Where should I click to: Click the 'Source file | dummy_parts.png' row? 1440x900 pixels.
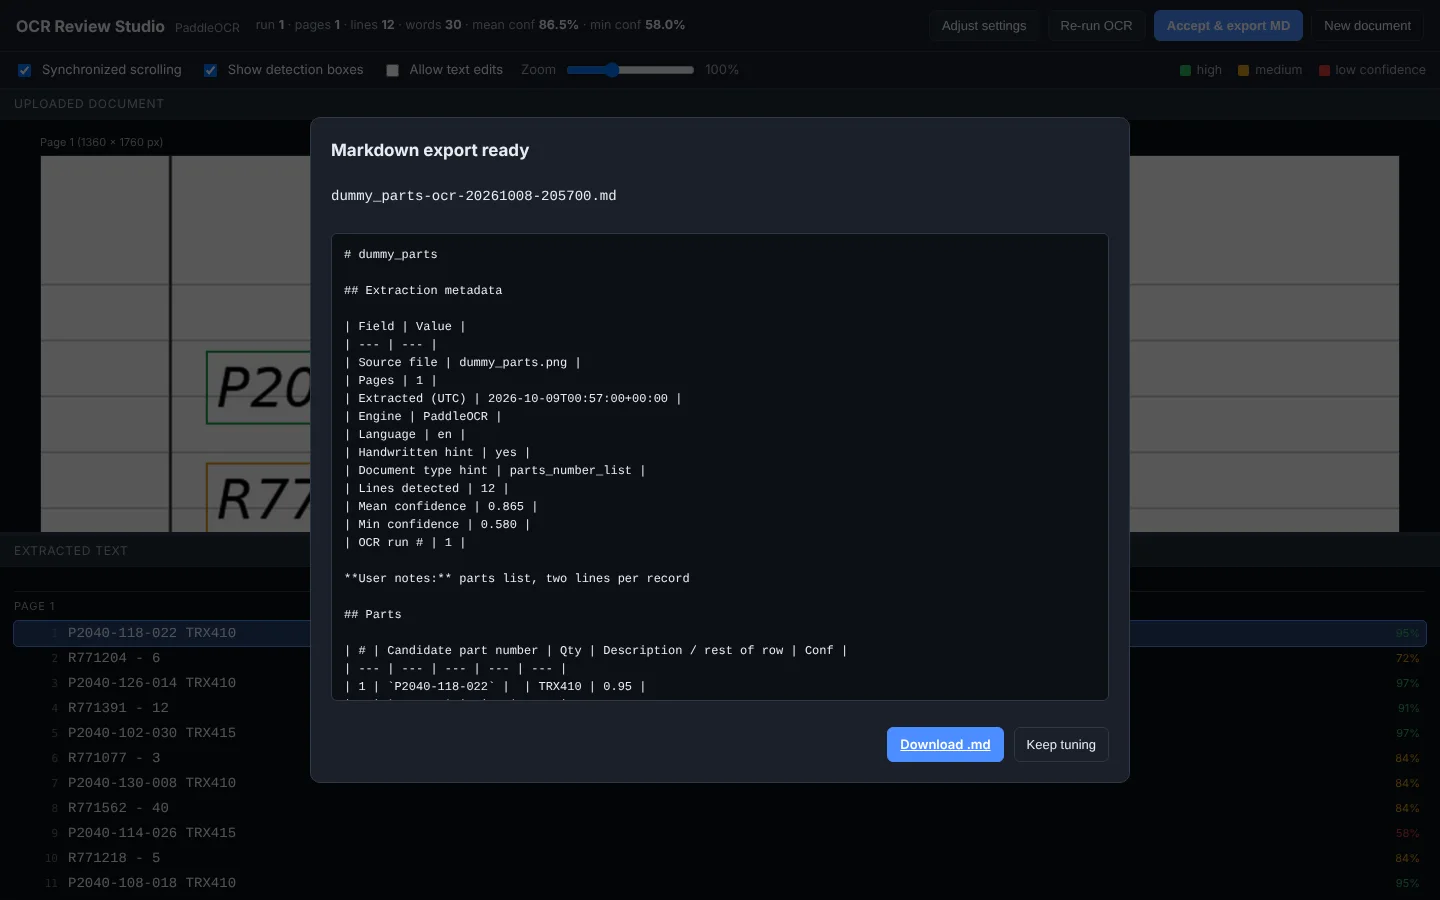pos(462,362)
